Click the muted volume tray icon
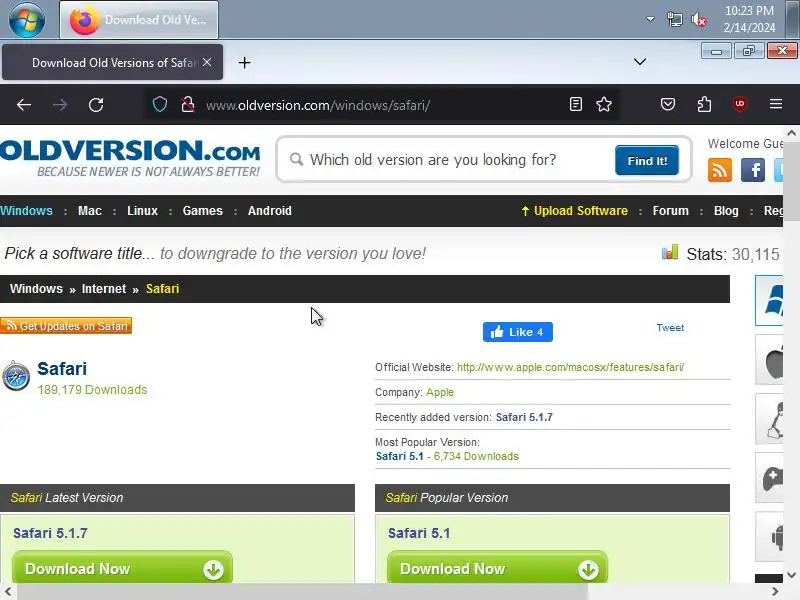Image resolution: width=800 pixels, height=600 pixels. 699,20
